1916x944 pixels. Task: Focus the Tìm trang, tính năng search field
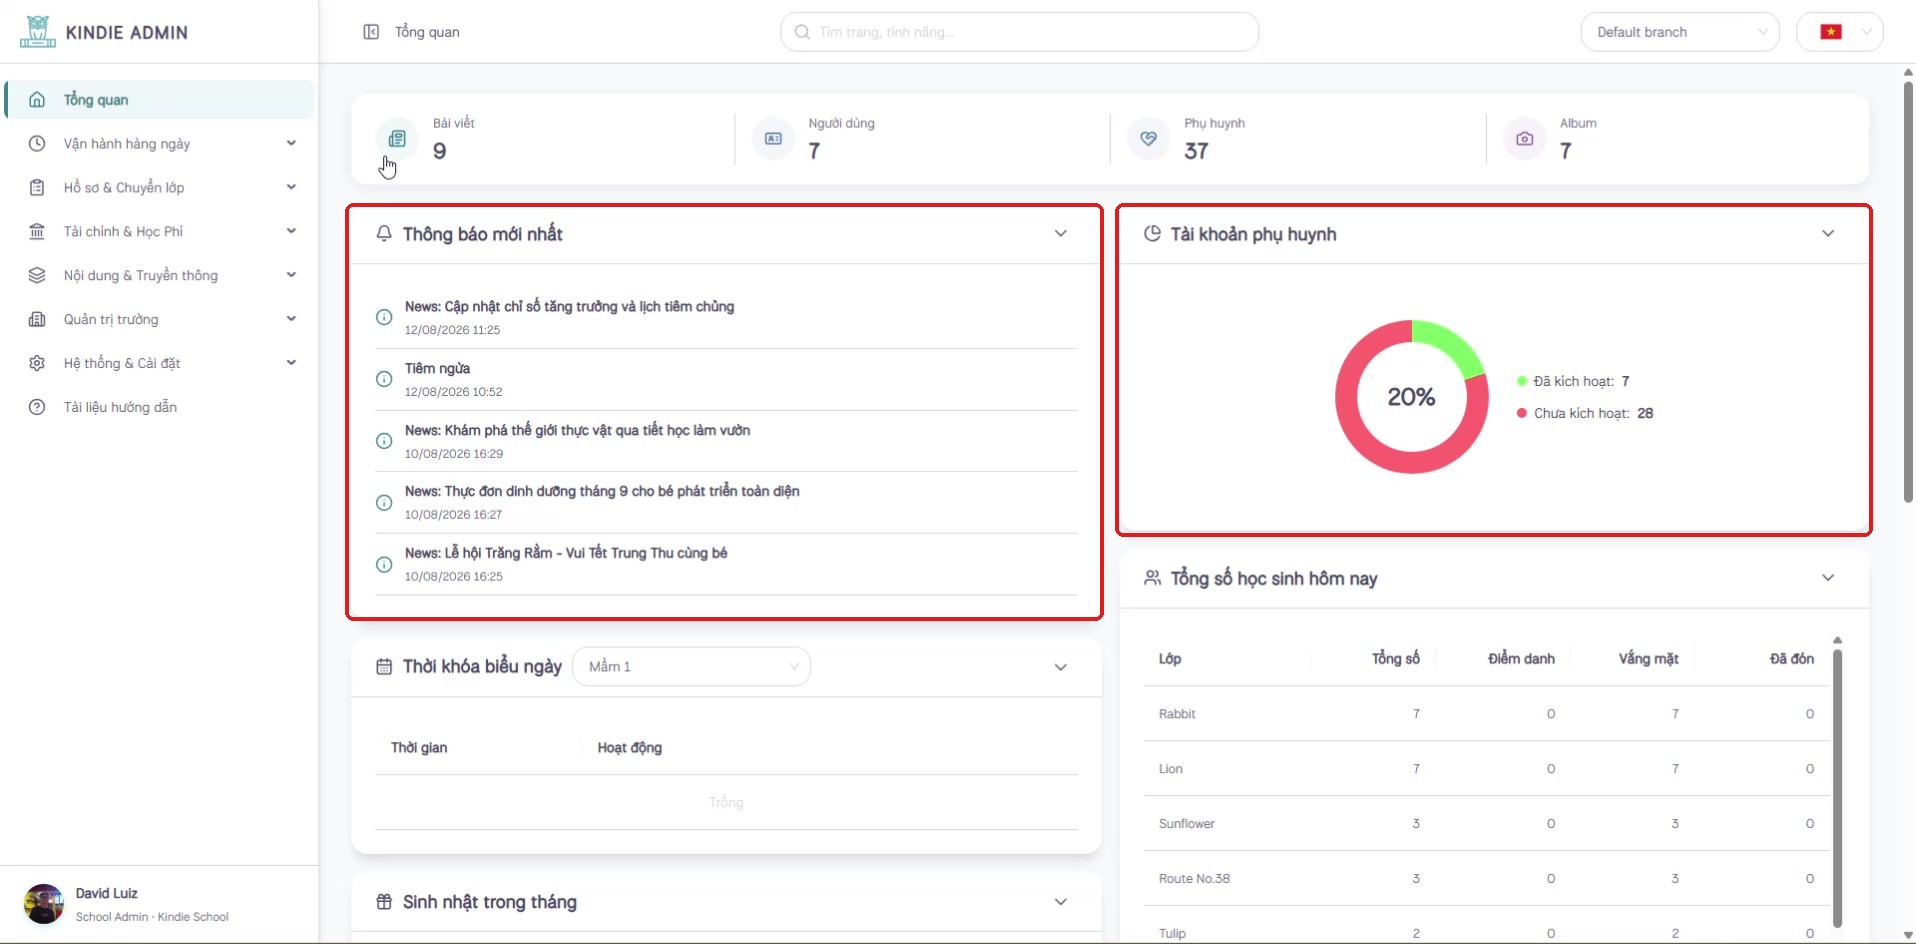coord(1019,32)
